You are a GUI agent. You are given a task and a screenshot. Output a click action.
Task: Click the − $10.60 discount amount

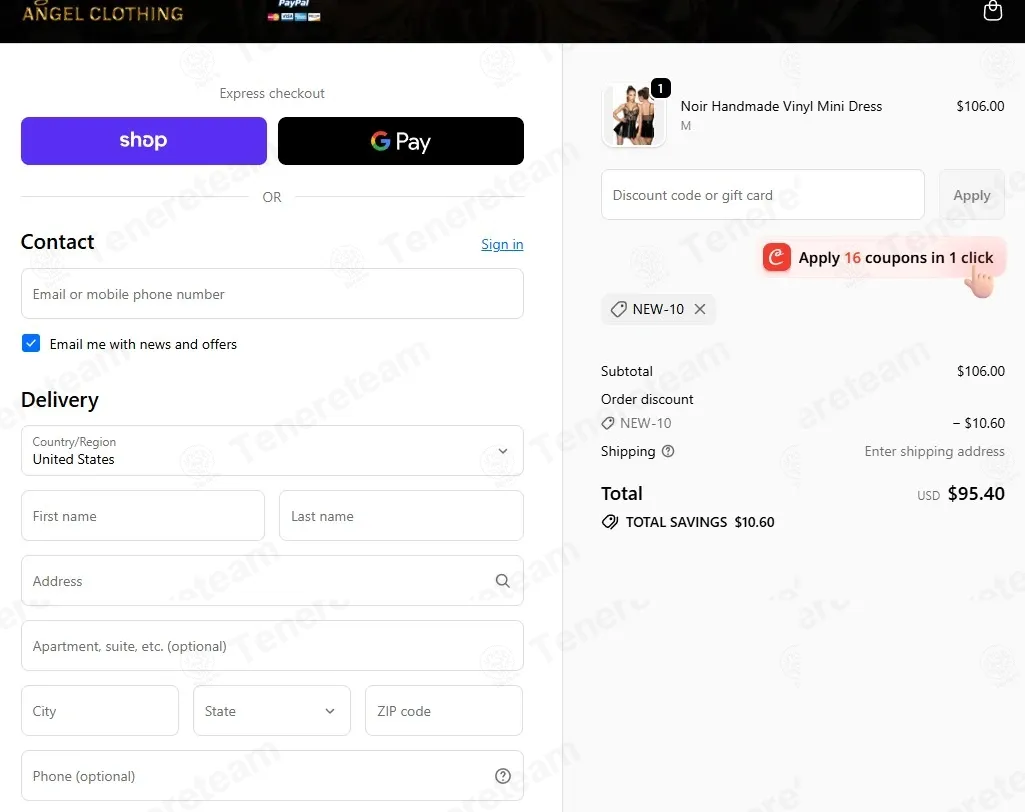point(979,423)
